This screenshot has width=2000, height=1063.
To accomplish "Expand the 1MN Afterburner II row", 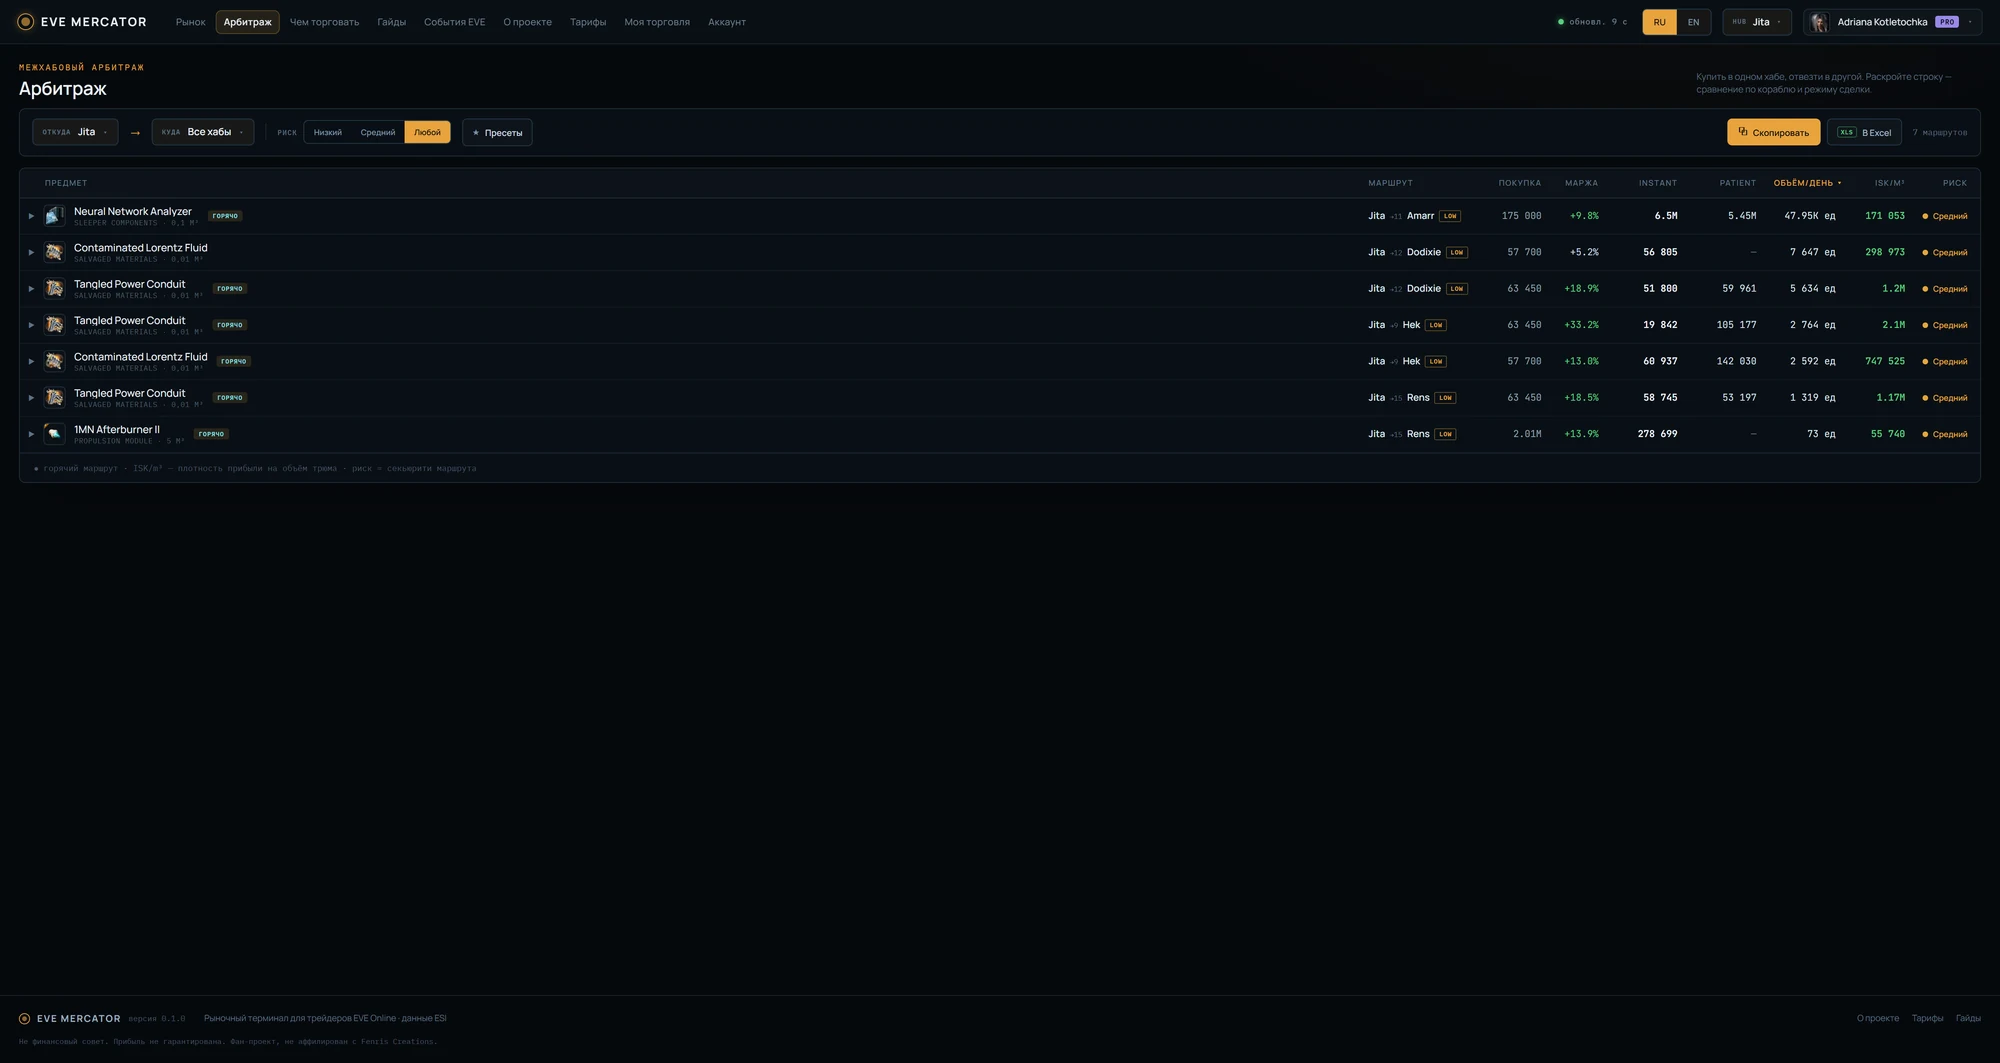I will pos(31,434).
